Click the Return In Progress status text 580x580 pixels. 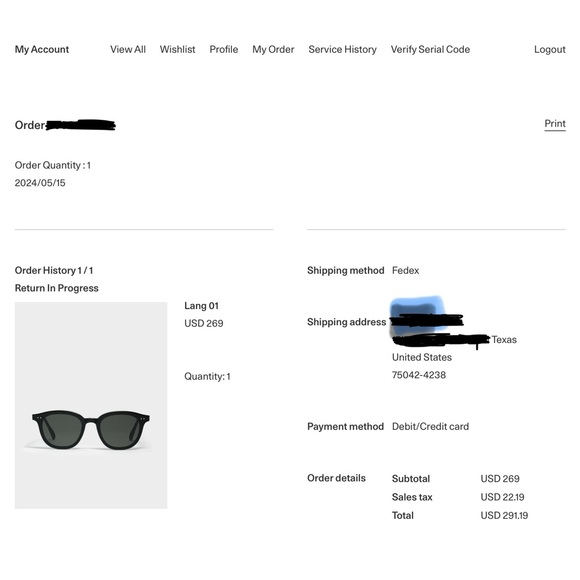[57, 288]
